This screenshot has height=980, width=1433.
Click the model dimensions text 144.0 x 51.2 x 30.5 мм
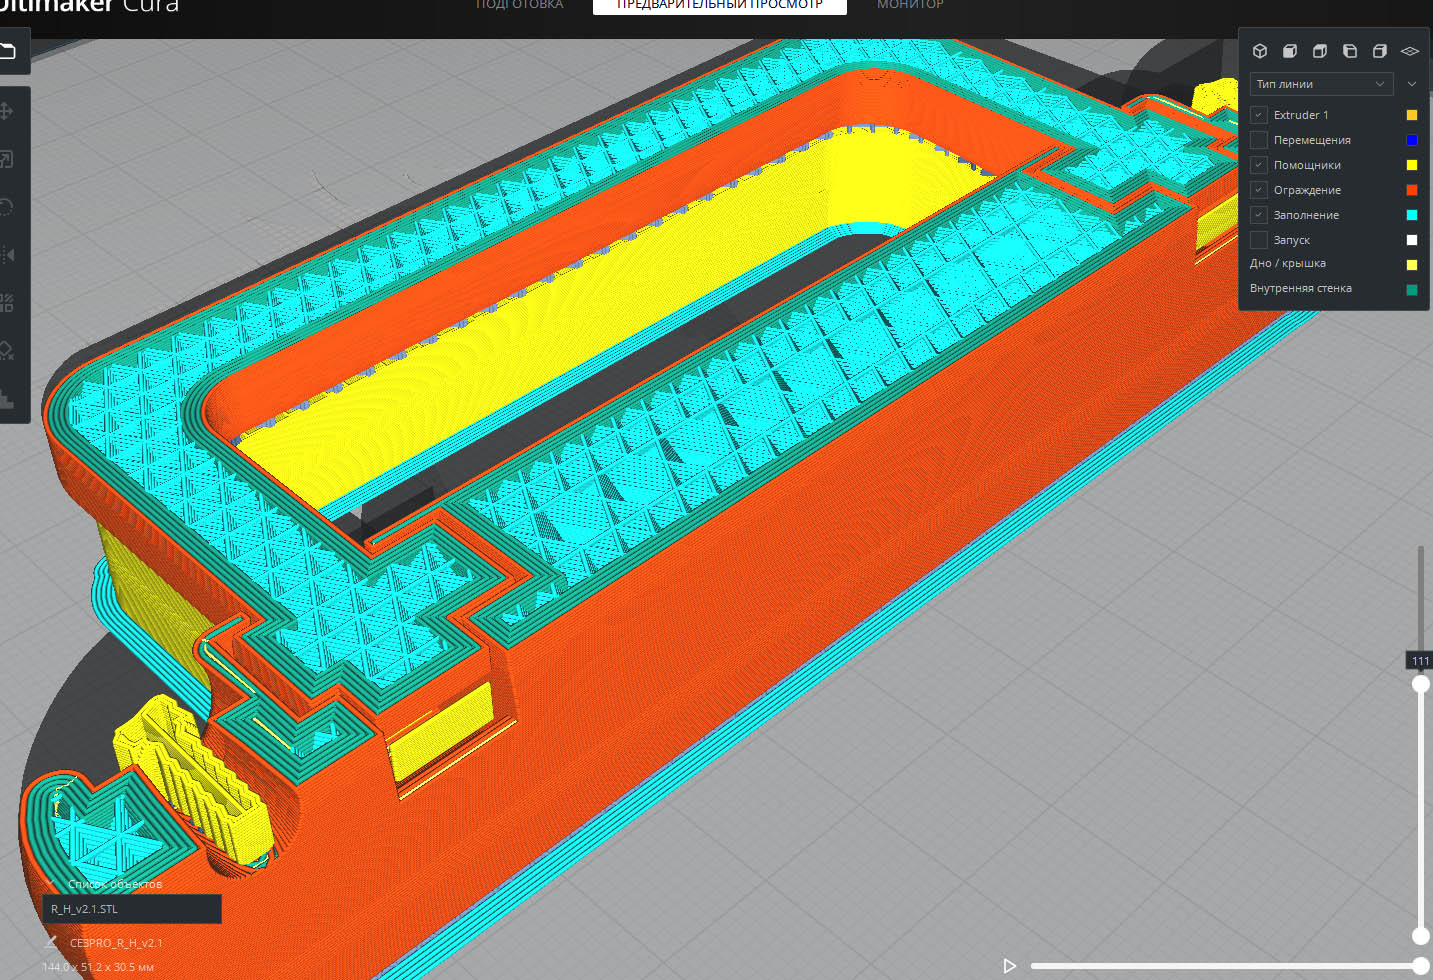coord(98,967)
